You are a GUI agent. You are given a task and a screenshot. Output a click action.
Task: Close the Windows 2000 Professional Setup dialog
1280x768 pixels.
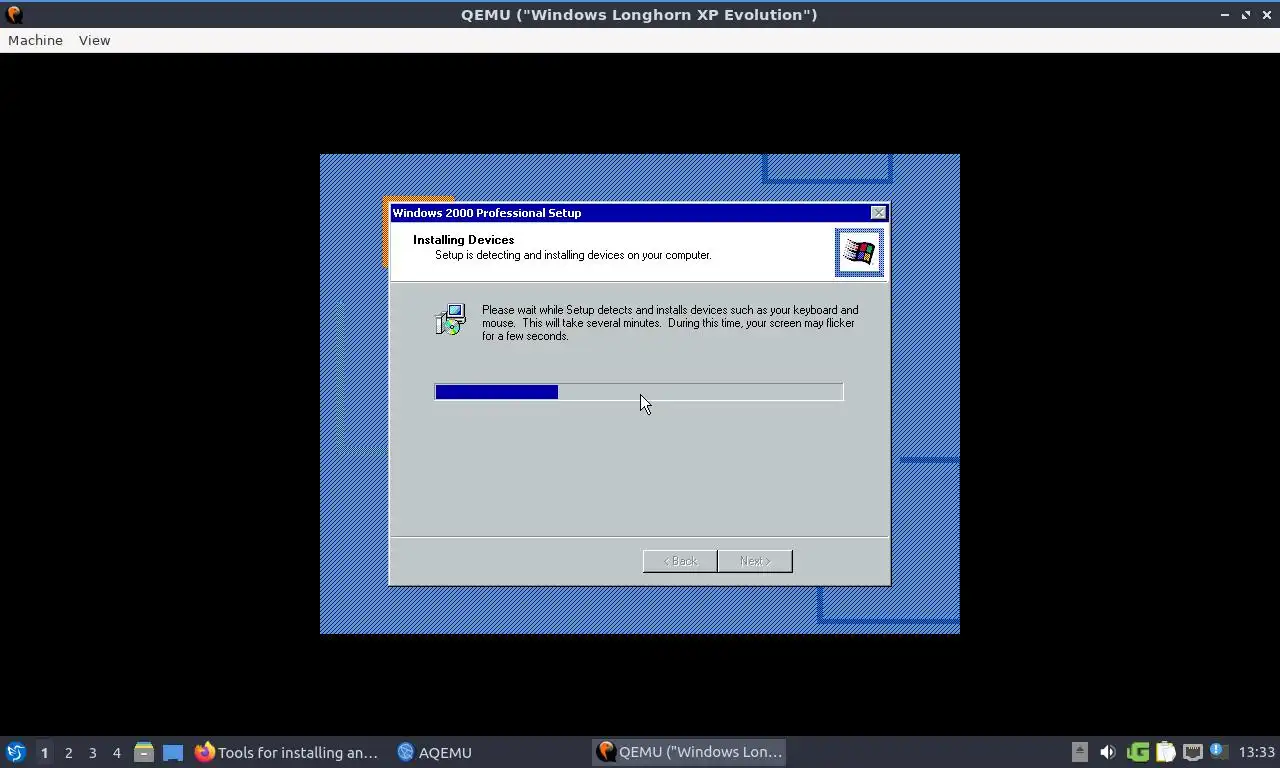878,213
